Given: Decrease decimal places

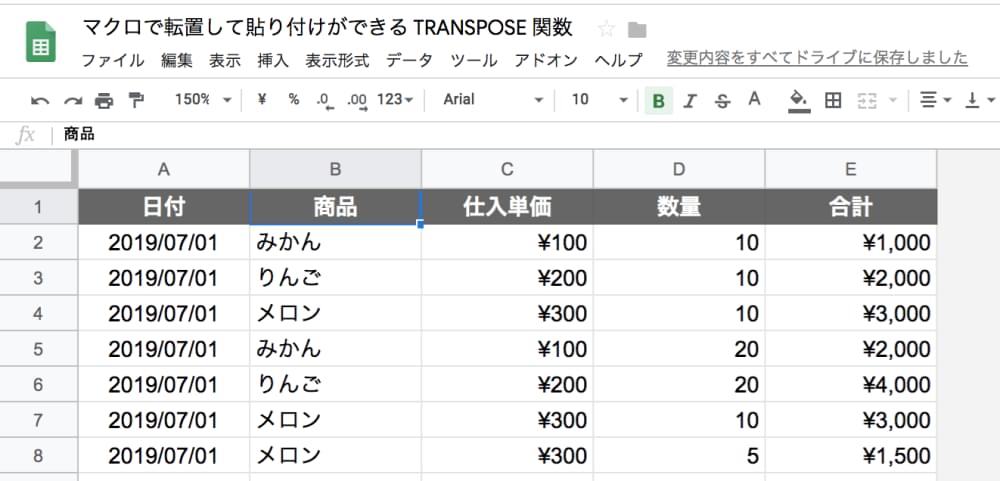Looking at the screenshot, I should [325, 101].
